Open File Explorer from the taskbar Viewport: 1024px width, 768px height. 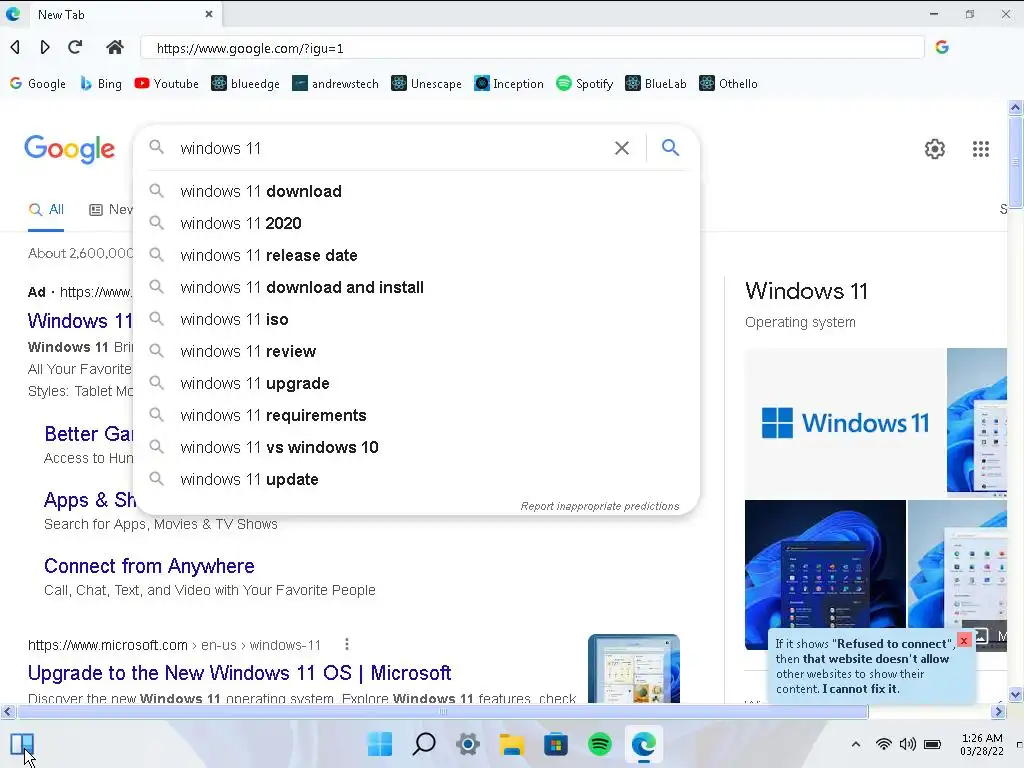512,744
